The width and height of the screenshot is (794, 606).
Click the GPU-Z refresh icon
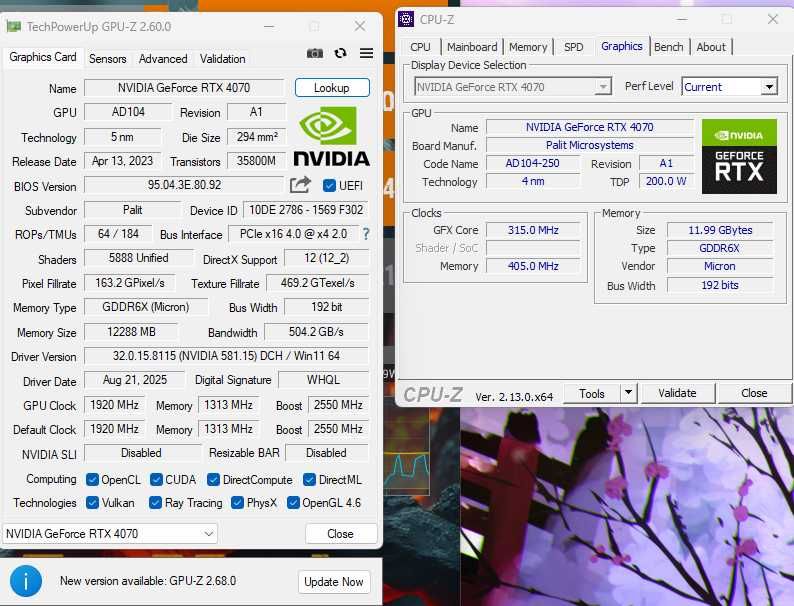(340, 53)
